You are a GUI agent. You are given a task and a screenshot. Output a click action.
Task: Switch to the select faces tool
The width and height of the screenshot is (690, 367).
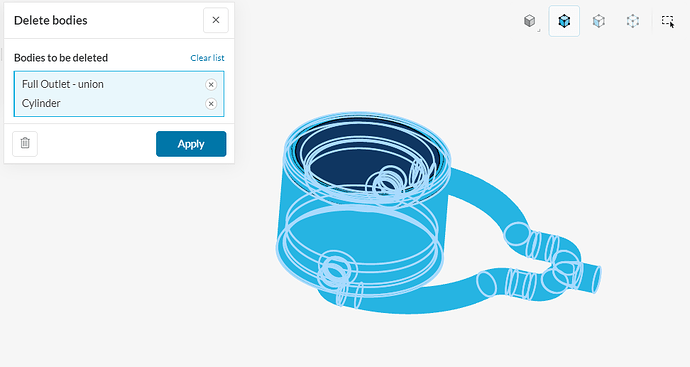pos(598,21)
